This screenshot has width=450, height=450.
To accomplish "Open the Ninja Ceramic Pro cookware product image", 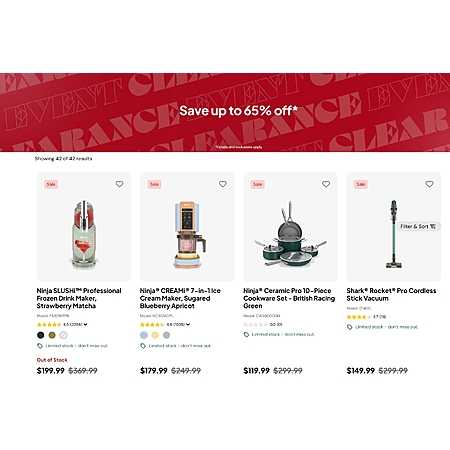I will pyautogui.click(x=290, y=227).
